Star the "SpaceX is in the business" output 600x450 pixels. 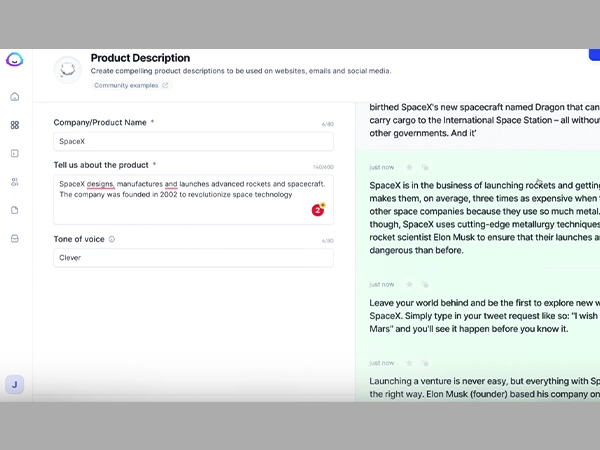point(409,167)
